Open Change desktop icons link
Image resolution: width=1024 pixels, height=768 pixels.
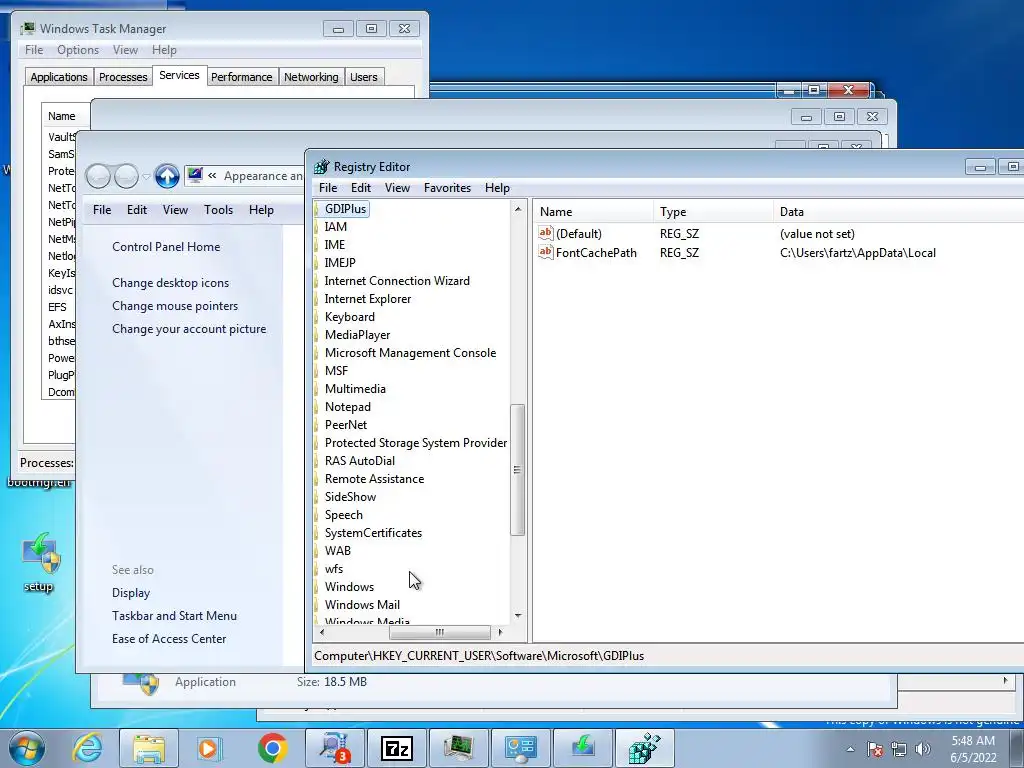pyautogui.click(x=170, y=283)
